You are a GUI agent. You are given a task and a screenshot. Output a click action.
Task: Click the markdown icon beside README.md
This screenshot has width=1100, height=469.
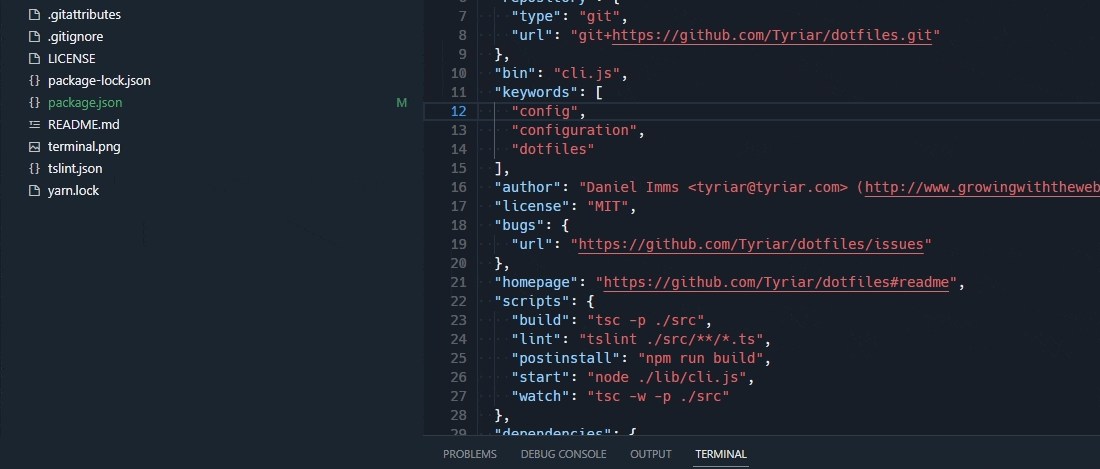[34, 124]
